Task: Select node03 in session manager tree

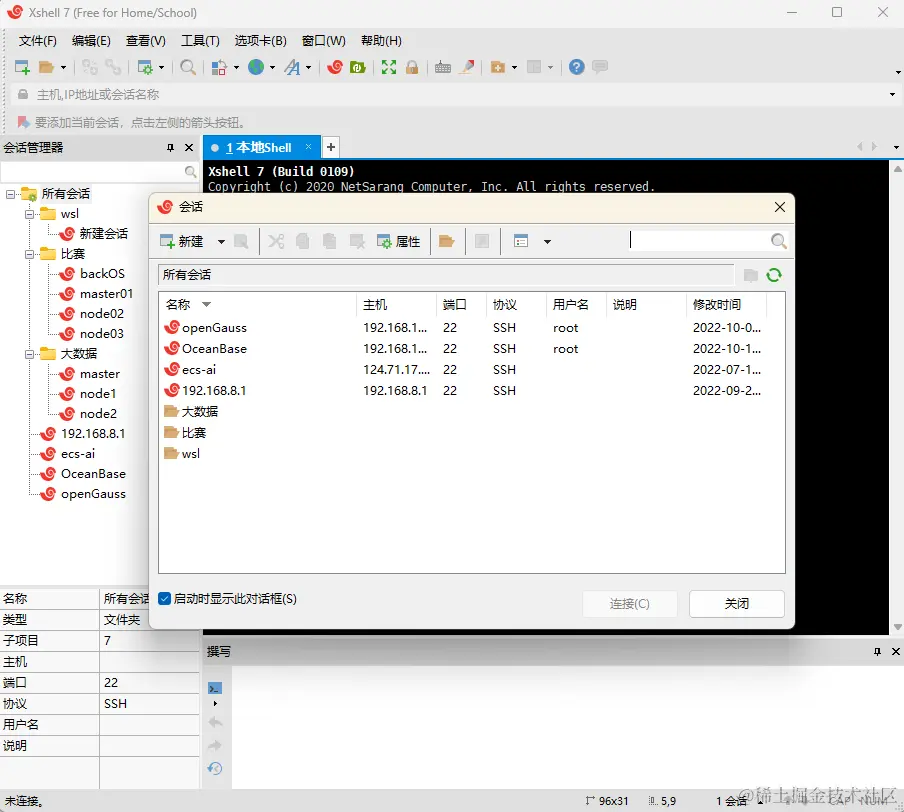Action: point(101,333)
